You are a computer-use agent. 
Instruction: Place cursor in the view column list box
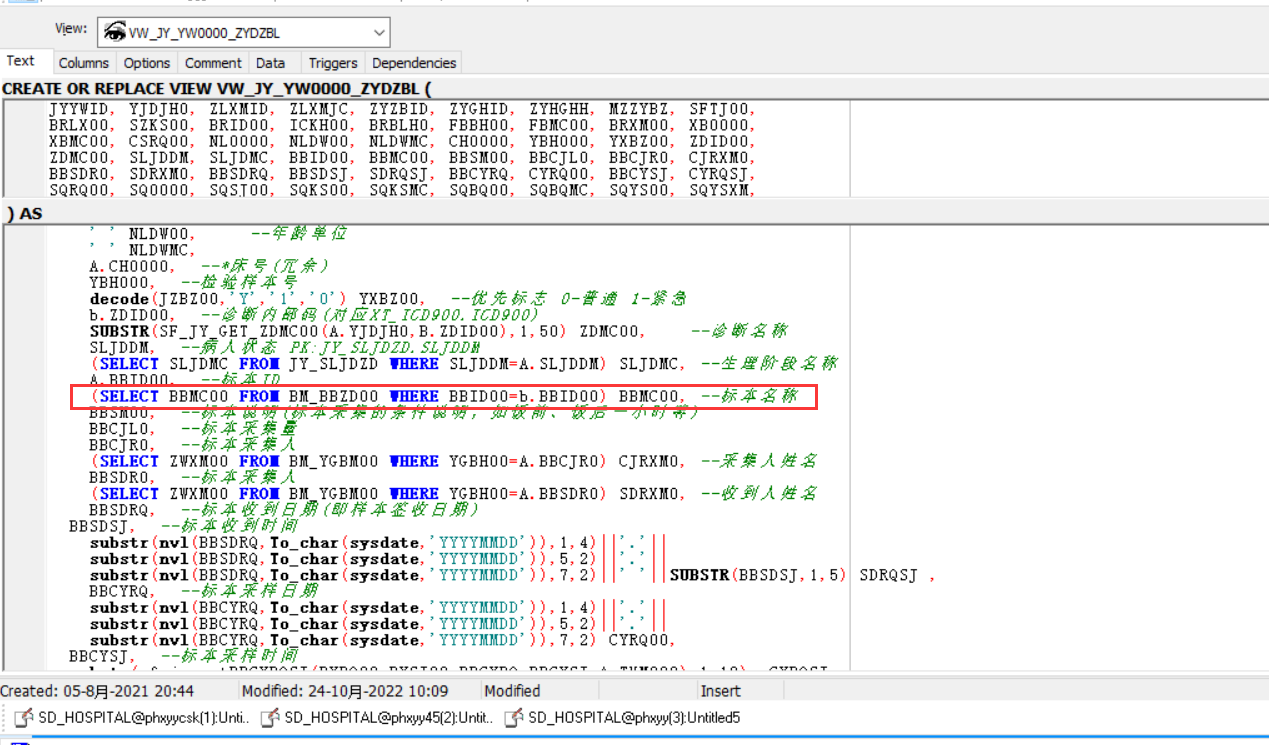pos(400,150)
